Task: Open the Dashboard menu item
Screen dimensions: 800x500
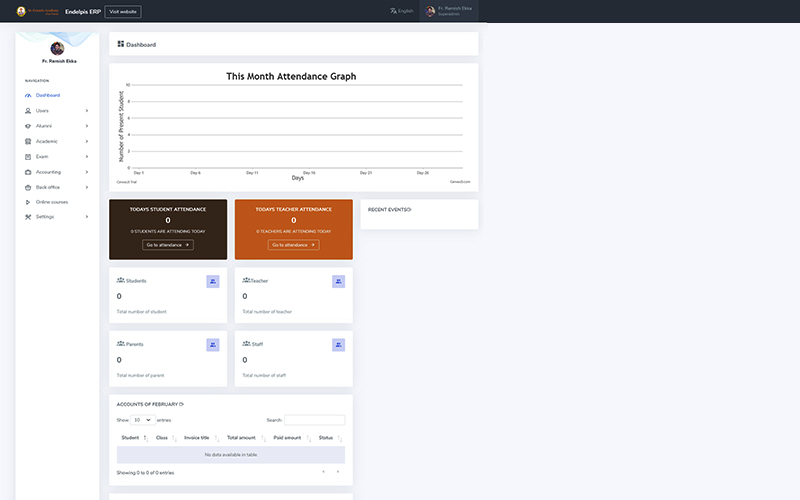Action: [48, 95]
